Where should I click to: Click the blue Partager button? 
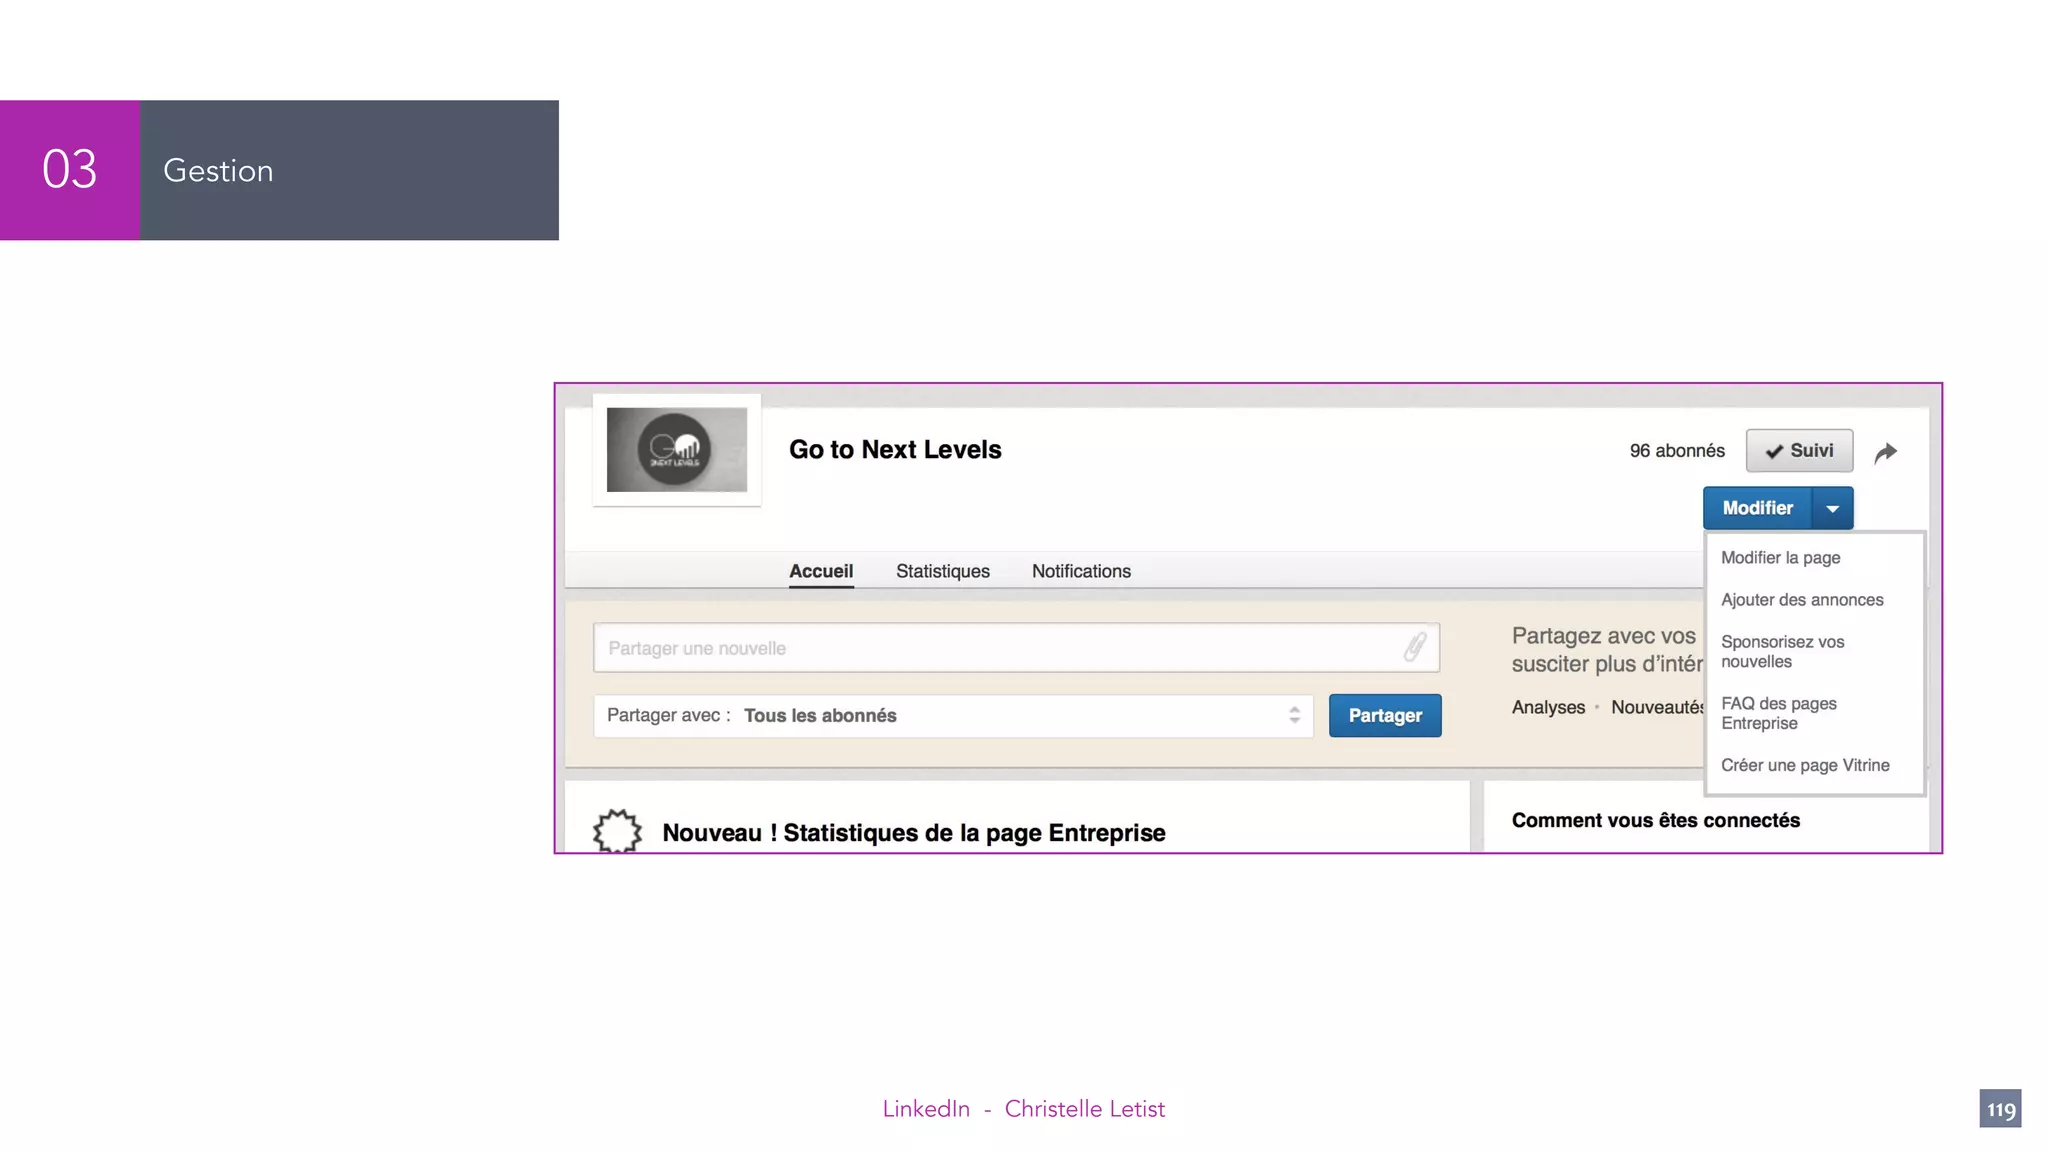(1385, 716)
